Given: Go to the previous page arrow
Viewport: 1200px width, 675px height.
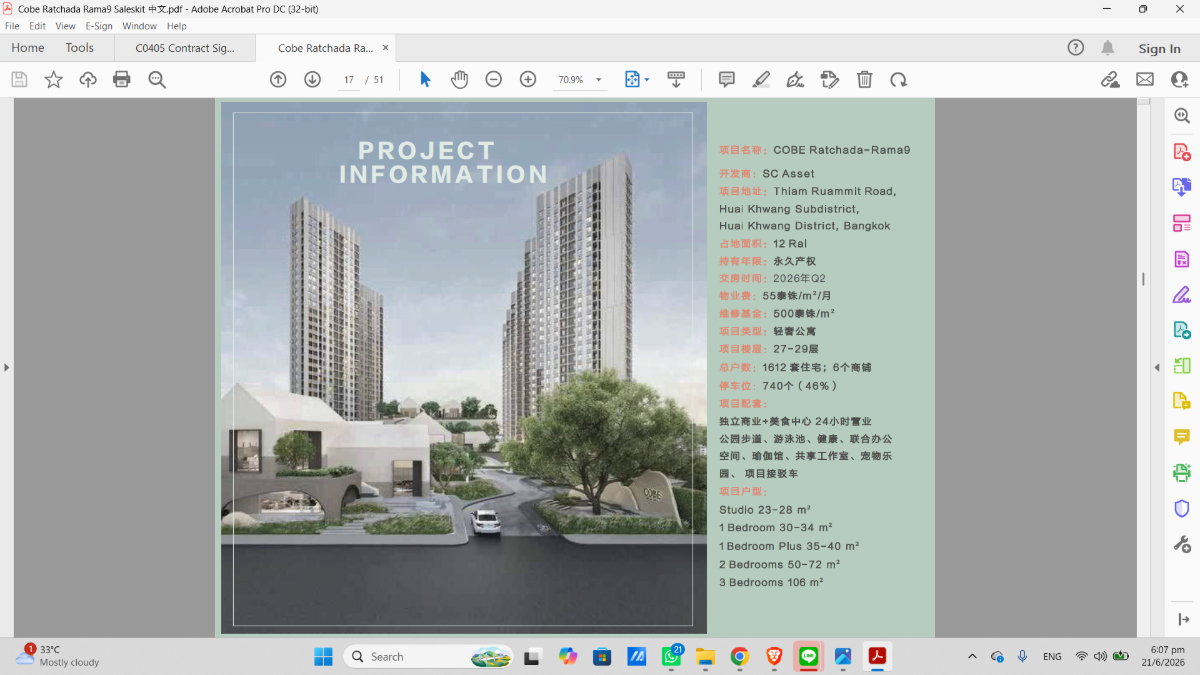Looking at the screenshot, I should pyautogui.click(x=278, y=80).
